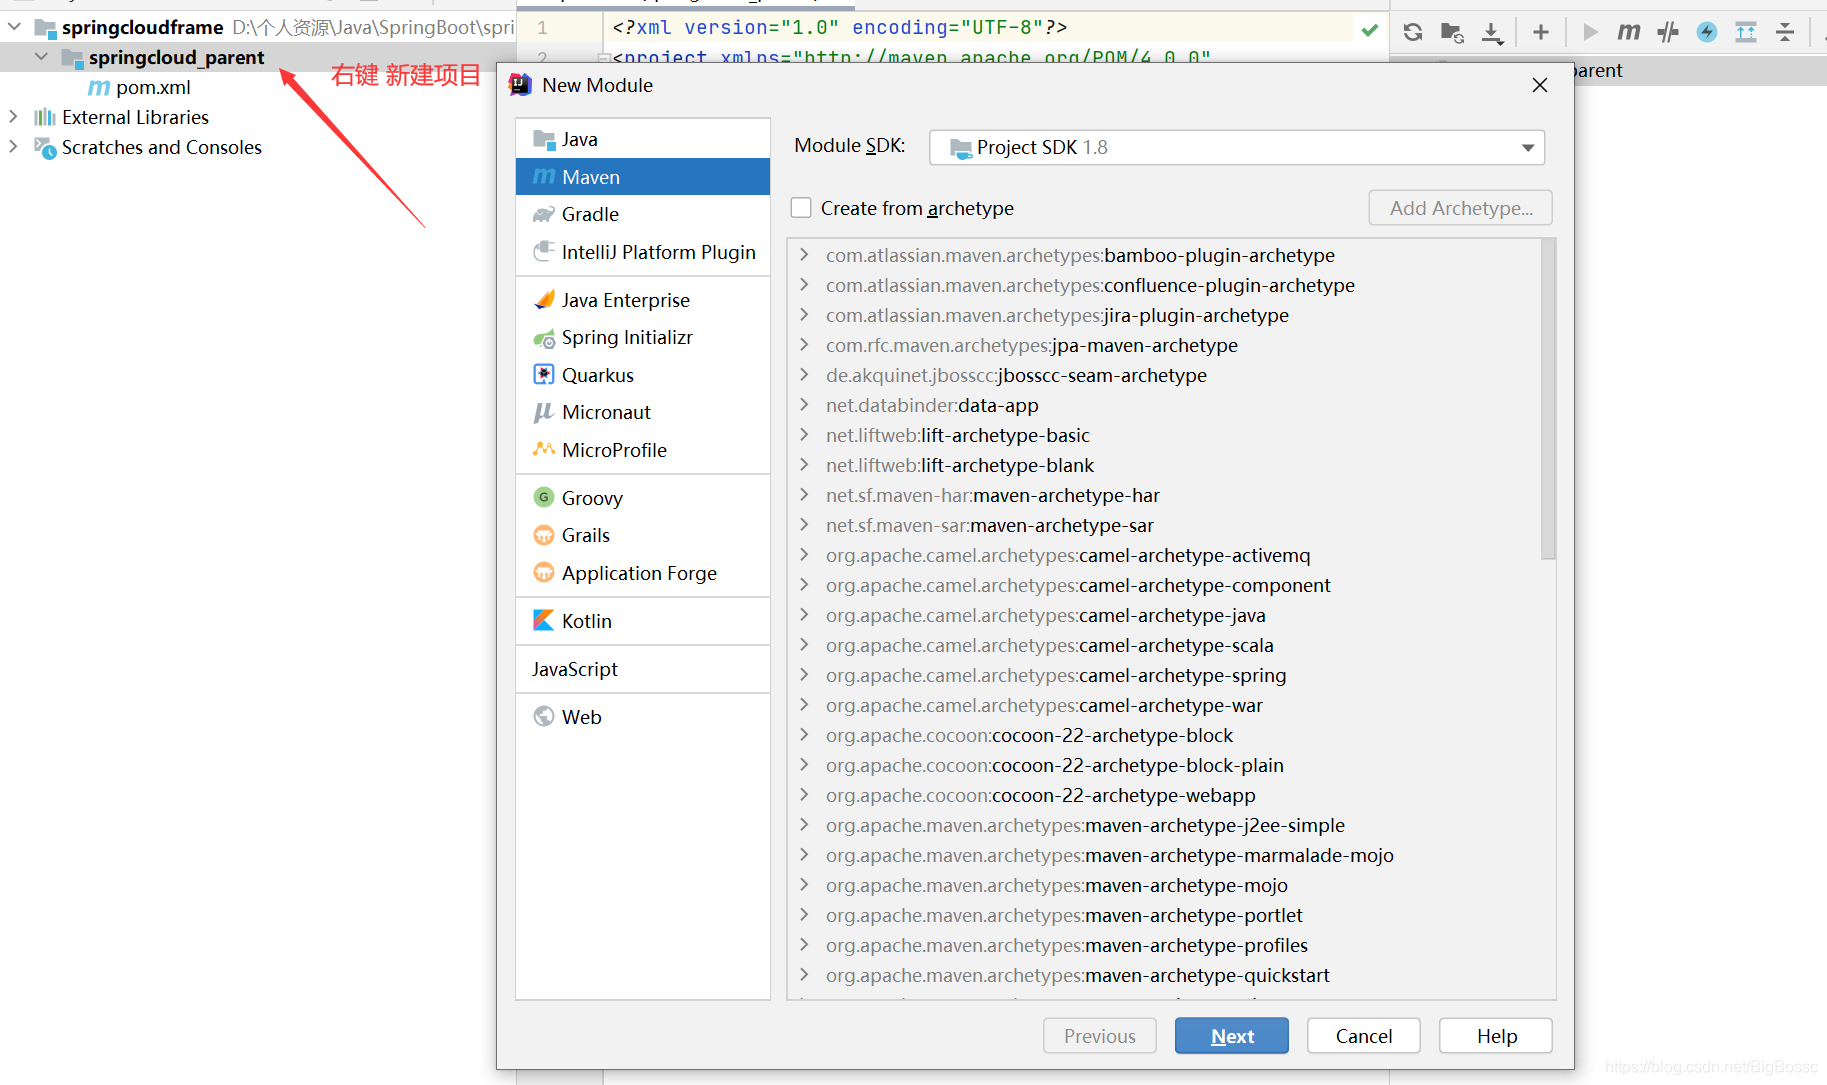Choose the Web module type
Image resolution: width=1827 pixels, height=1085 pixels.
(643, 717)
